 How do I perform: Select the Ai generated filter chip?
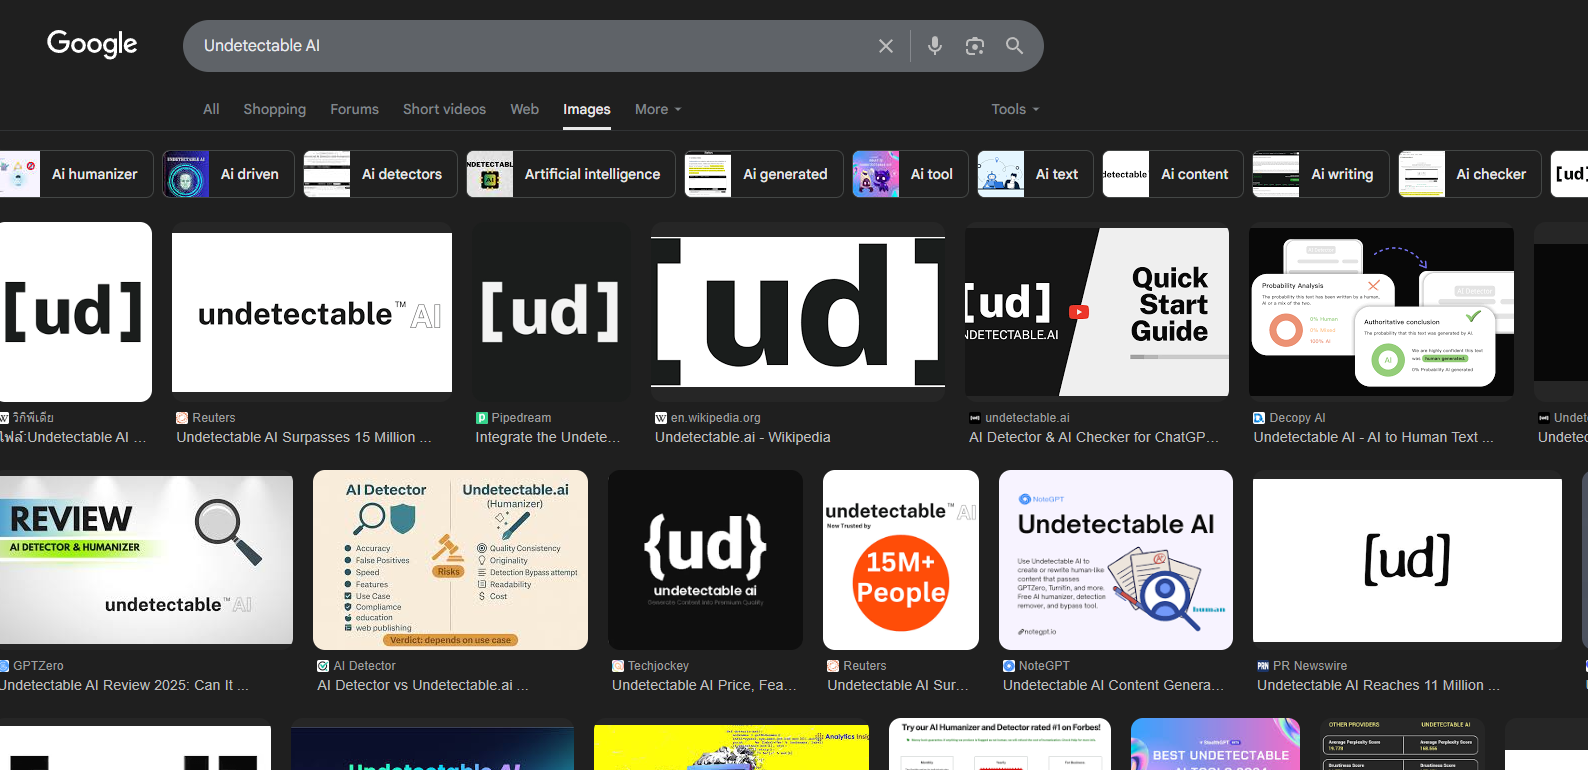pyautogui.click(x=764, y=174)
